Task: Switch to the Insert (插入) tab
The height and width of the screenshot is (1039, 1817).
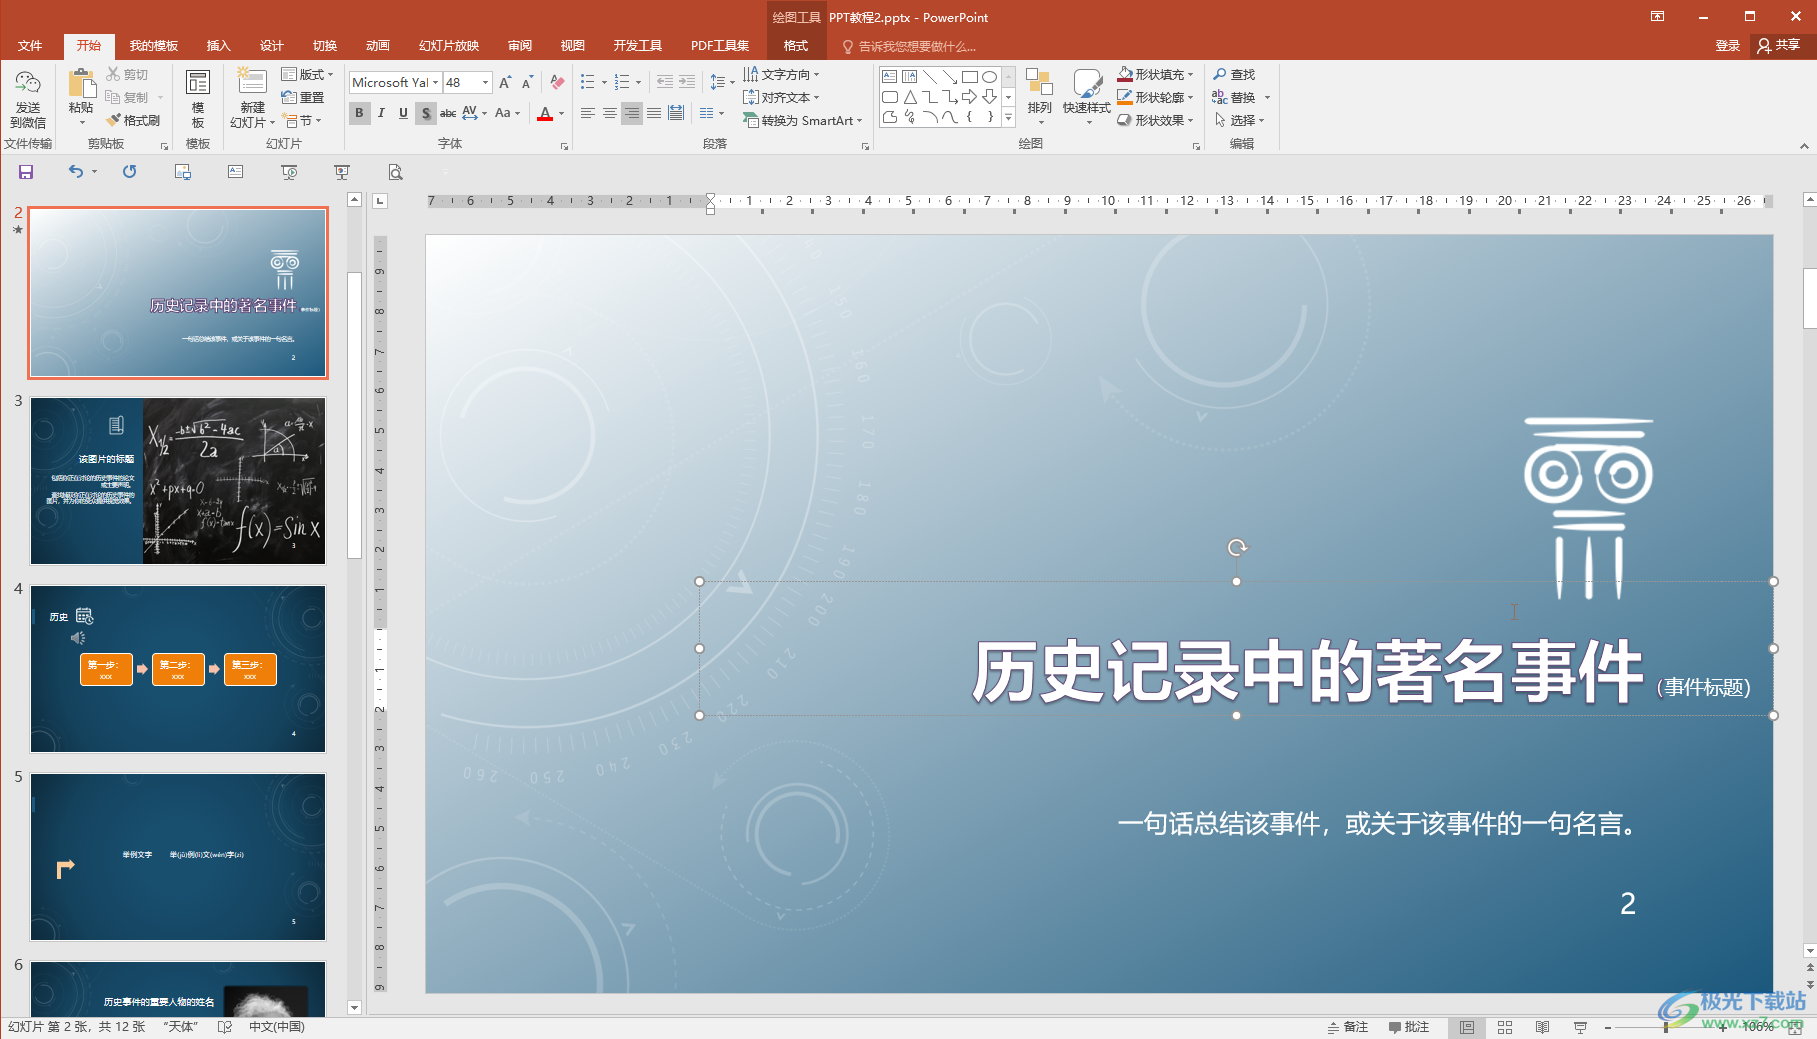Action: (x=218, y=46)
